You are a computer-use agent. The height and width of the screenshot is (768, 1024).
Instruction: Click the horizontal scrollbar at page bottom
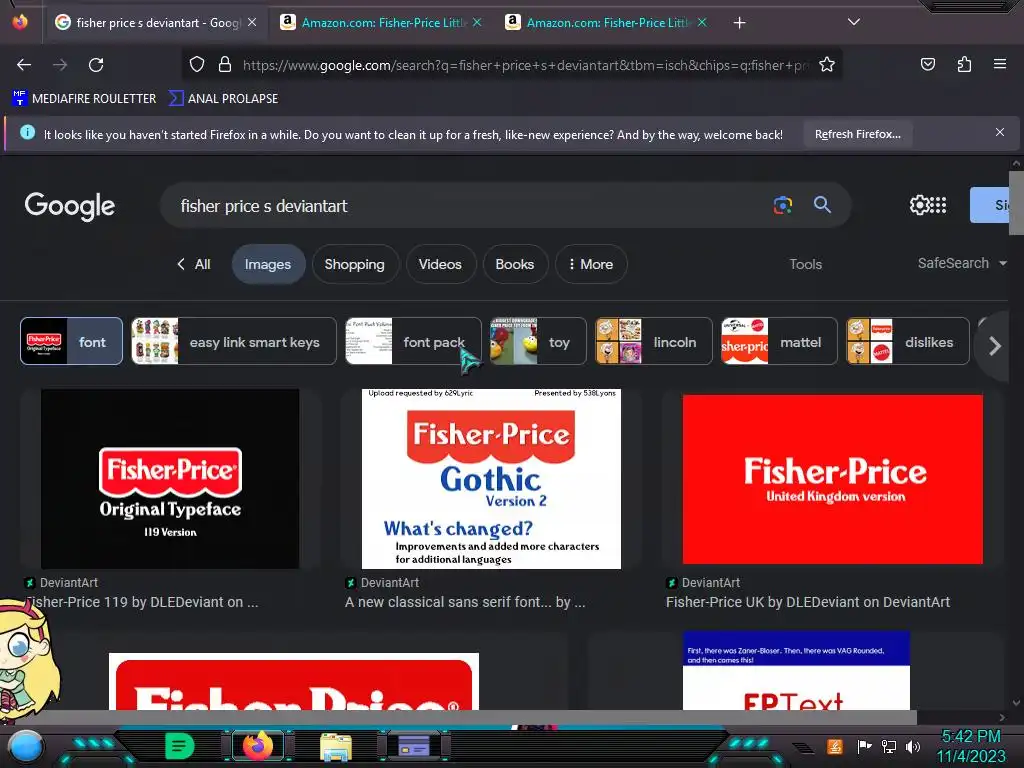coord(458,717)
